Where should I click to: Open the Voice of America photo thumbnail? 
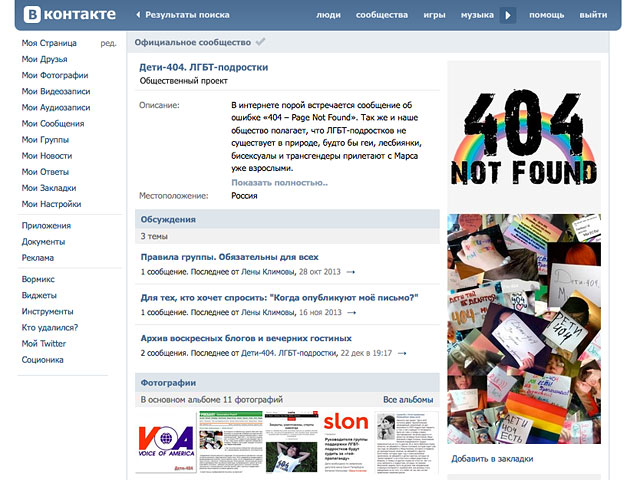pos(165,442)
